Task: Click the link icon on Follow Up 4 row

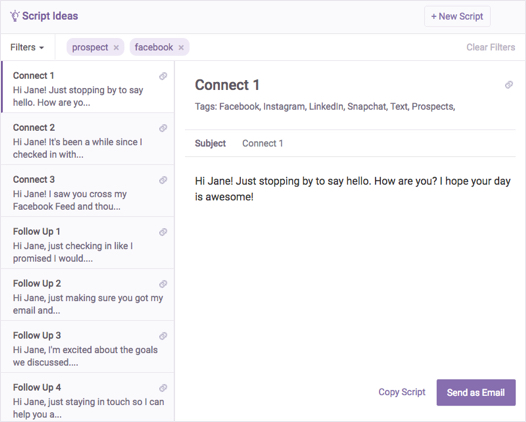Action: click(x=163, y=388)
